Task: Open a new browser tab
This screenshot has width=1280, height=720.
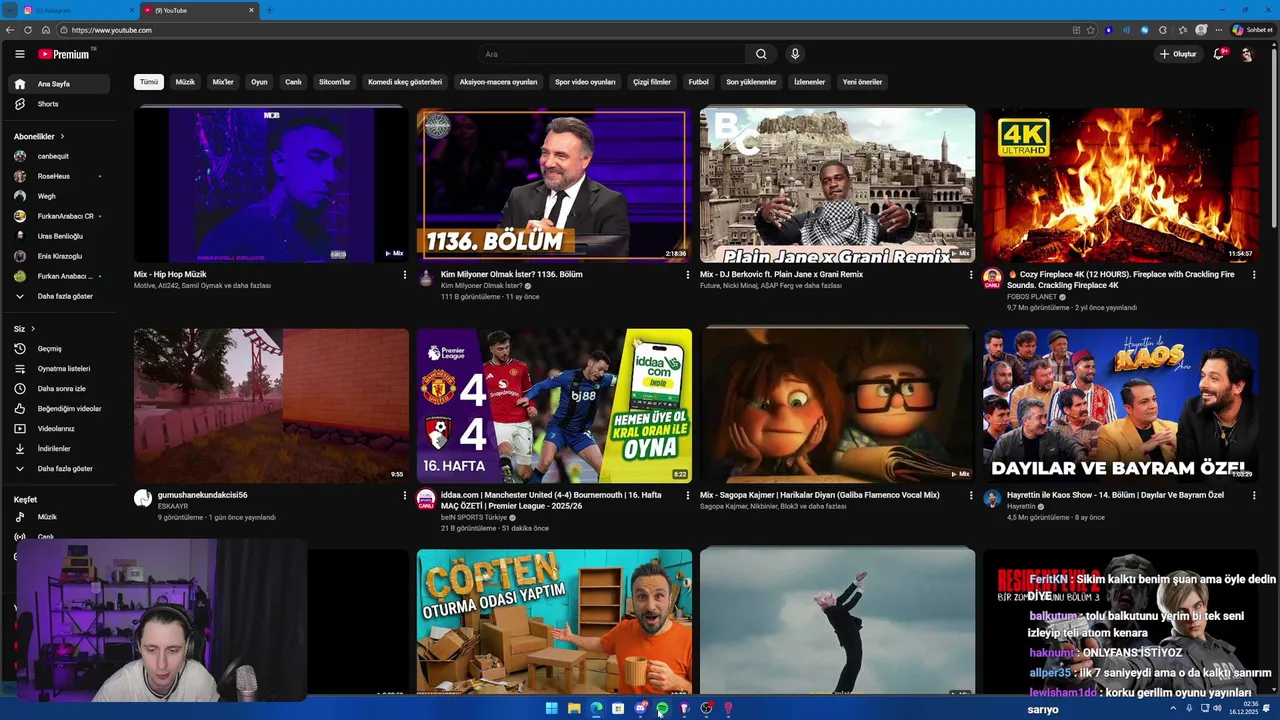Action: click(x=269, y=10)
